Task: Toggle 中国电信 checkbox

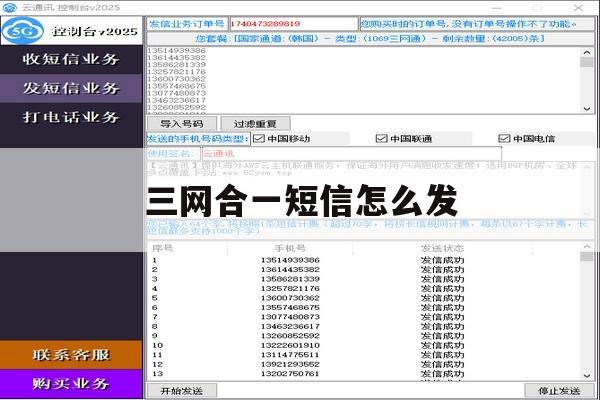Action: click(x=504, y=139)
